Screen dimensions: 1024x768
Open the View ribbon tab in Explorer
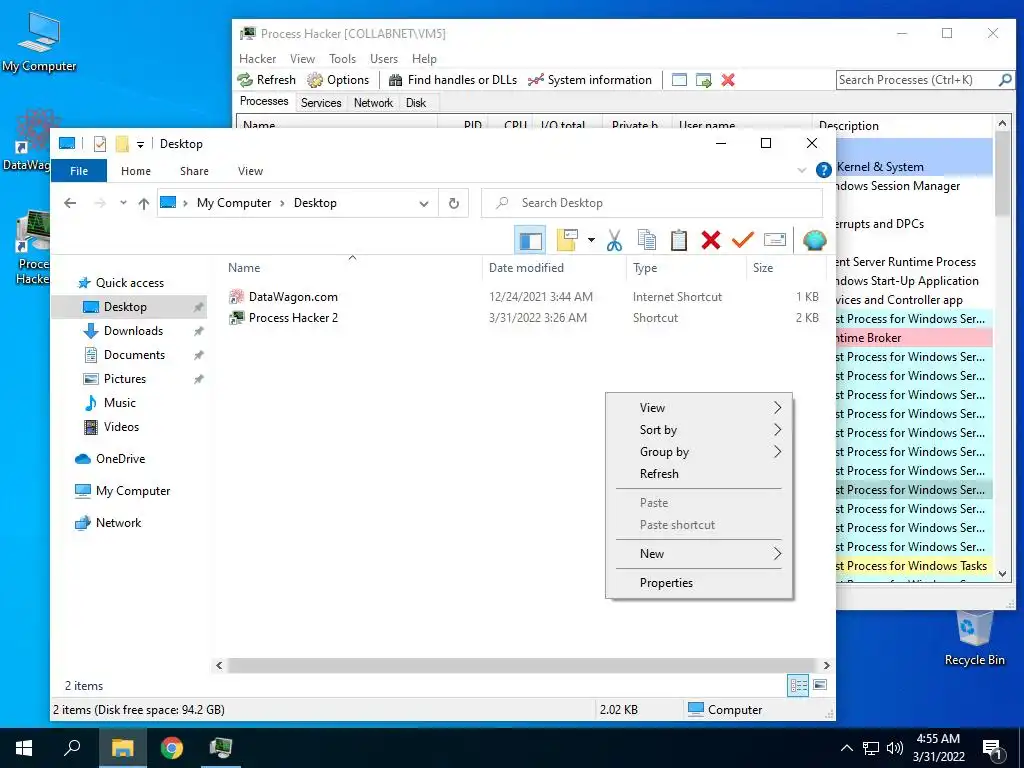coord(250,171)
